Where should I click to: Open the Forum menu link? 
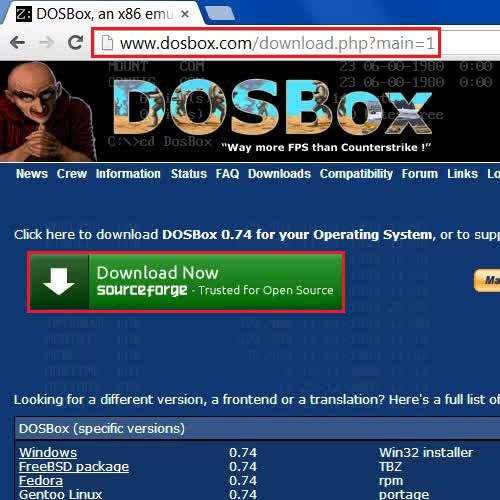click(420, 174)
